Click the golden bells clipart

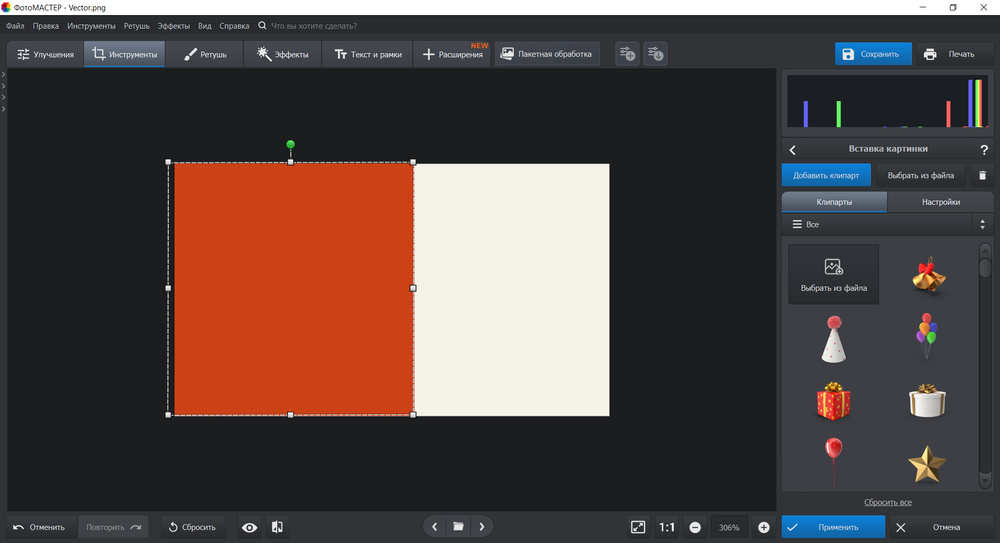coord(928,275)
